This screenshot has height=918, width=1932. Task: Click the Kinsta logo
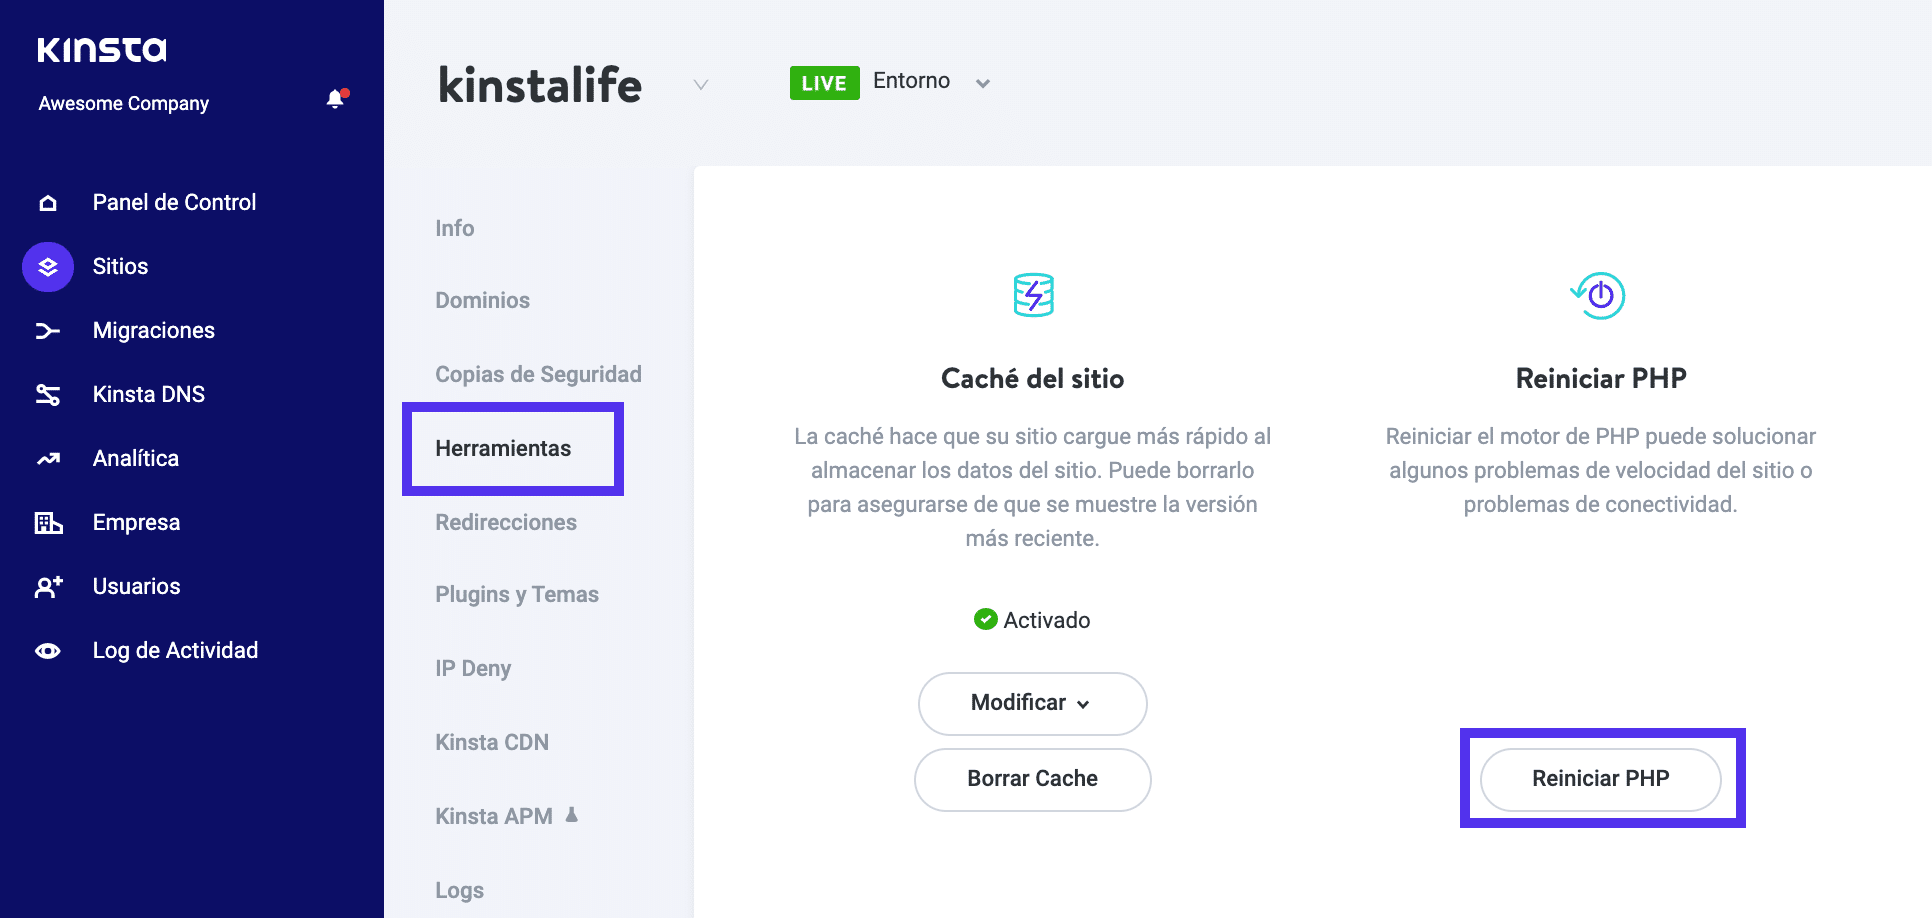[100, 48]
